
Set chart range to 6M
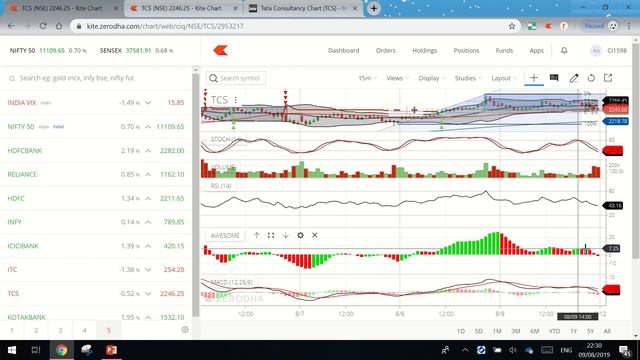[x=535, y=331]
